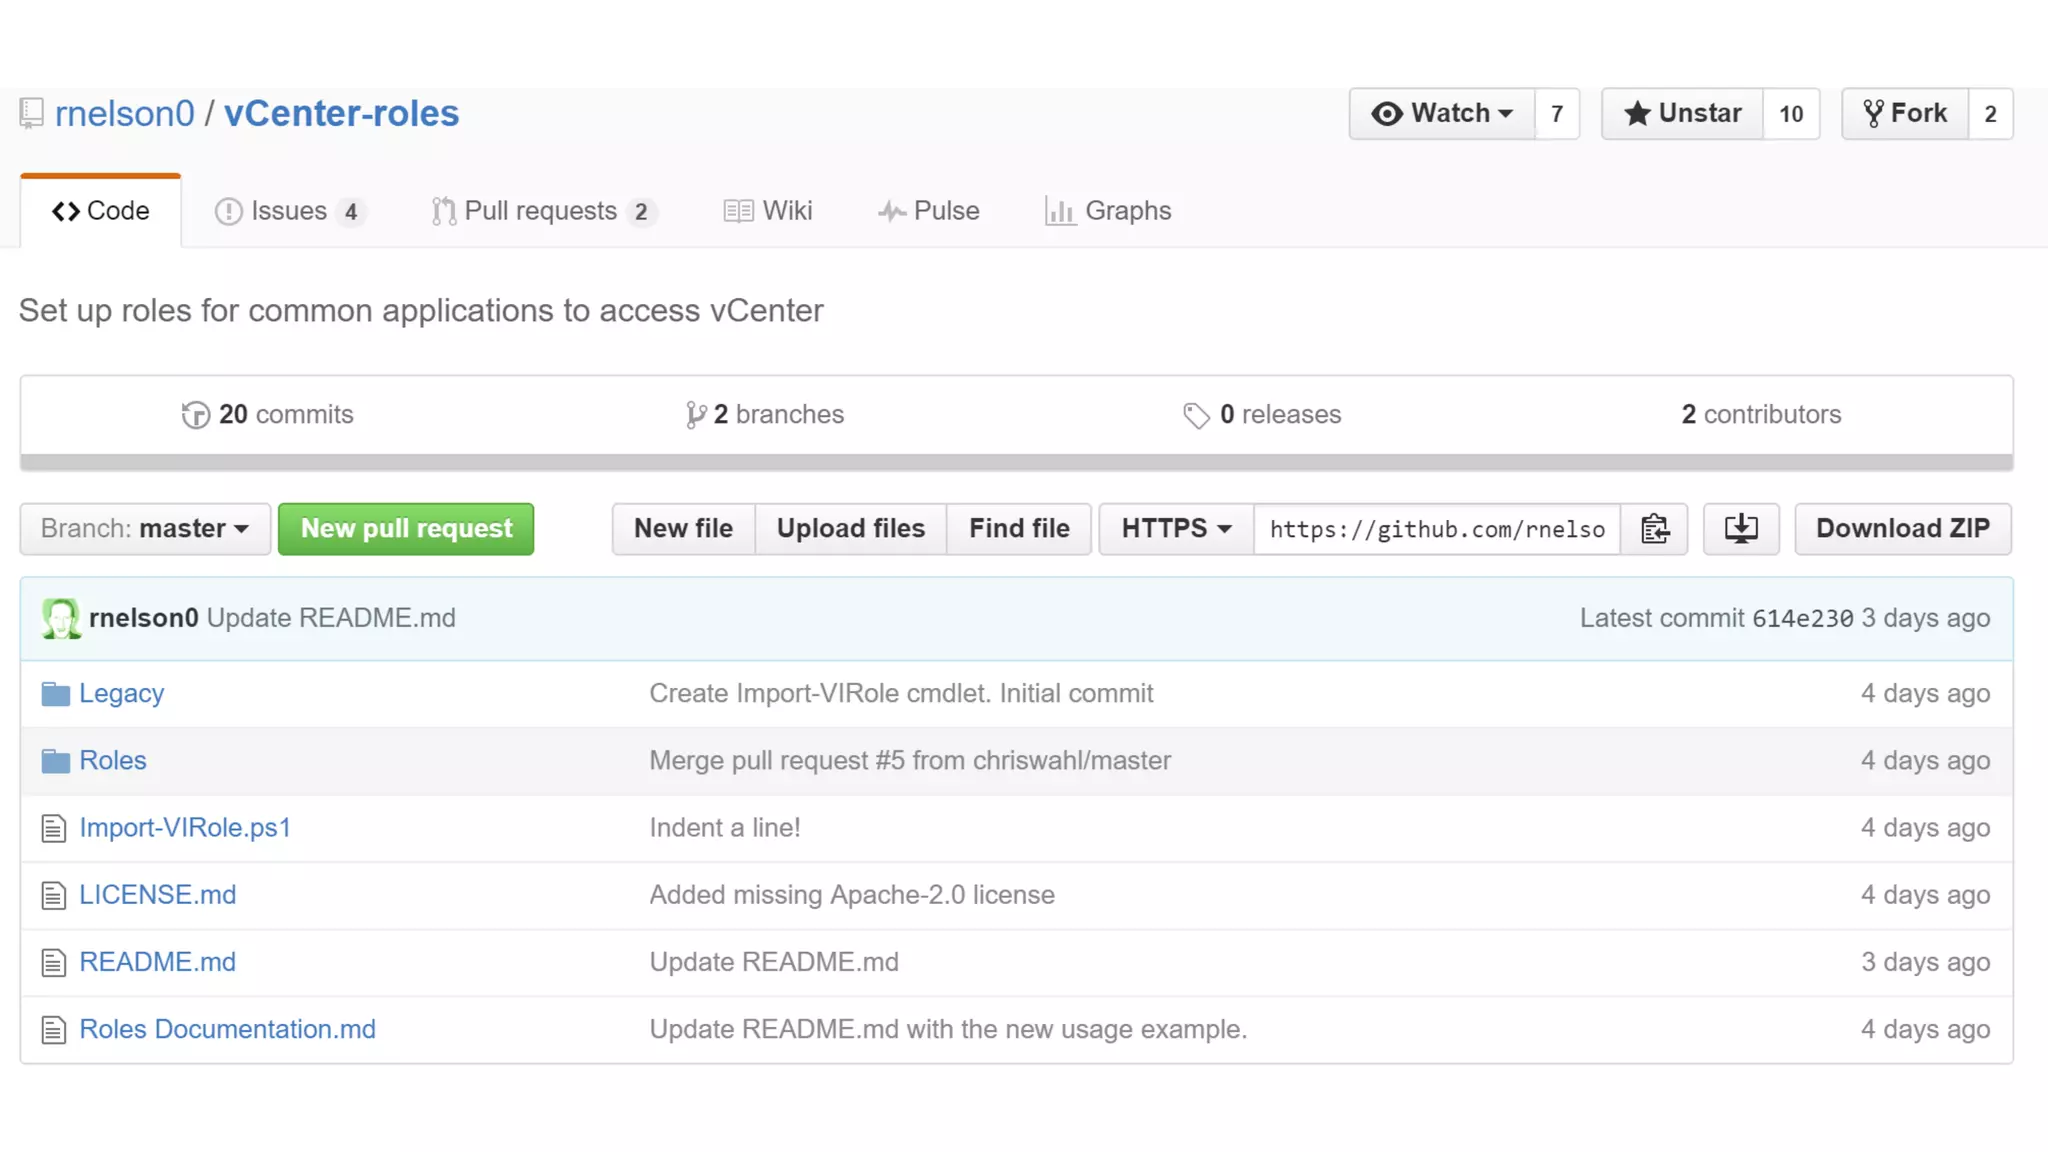Click the clone in desktop icon
Image resolution: width=2048 pixels, height=1152 pixels.
point(1740,529)
